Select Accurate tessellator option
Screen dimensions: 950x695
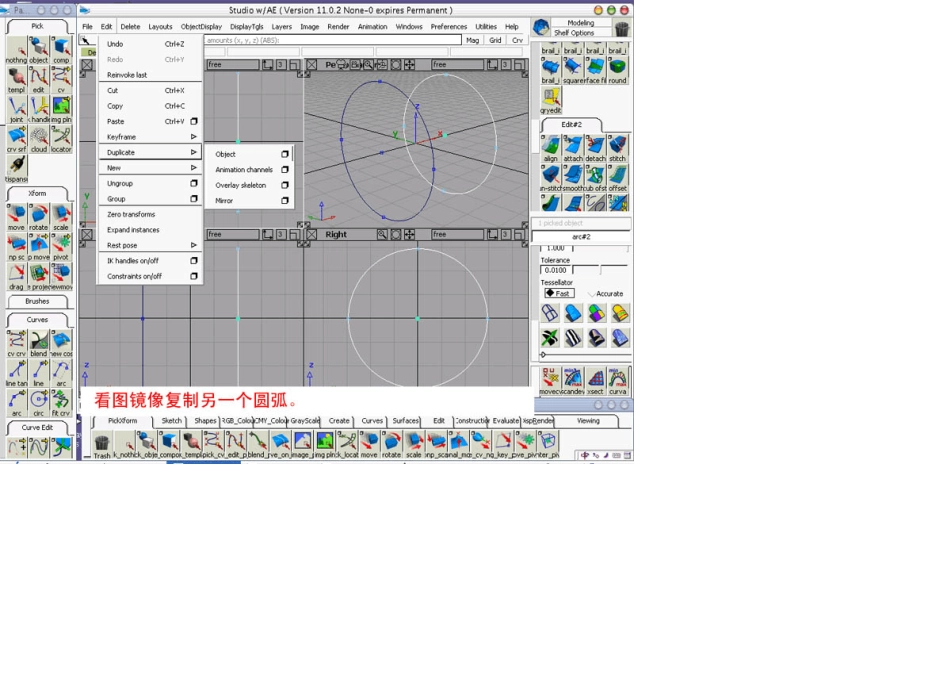point(605,294)
